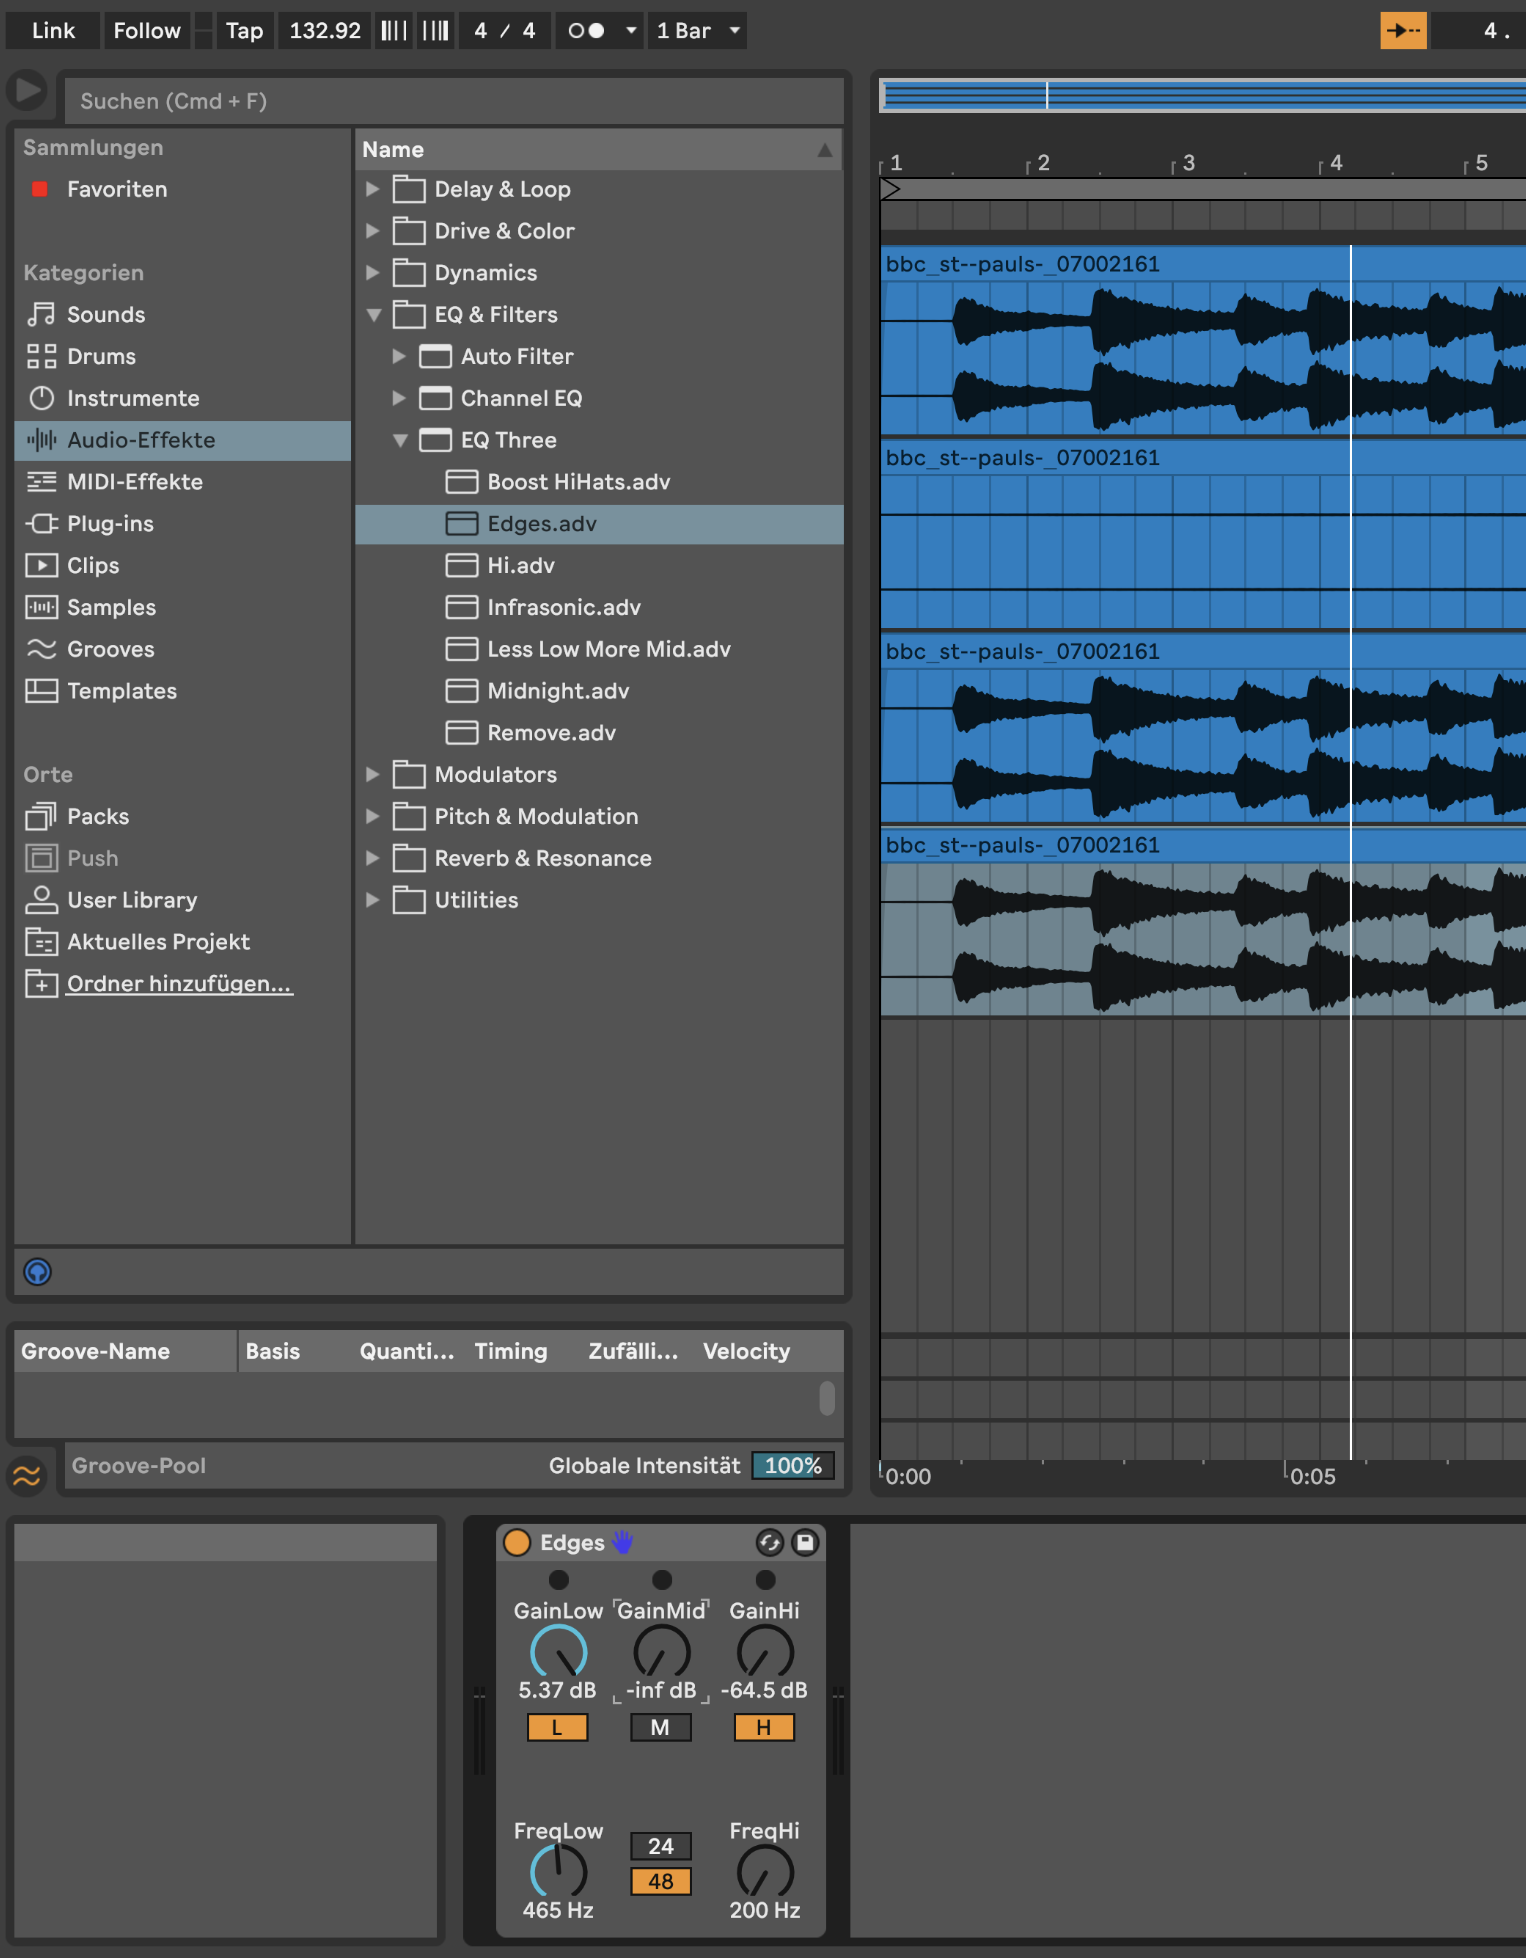Click the tempo field 132.92
Viewport: 1526px width, 1958px height.
click(325, 30)
